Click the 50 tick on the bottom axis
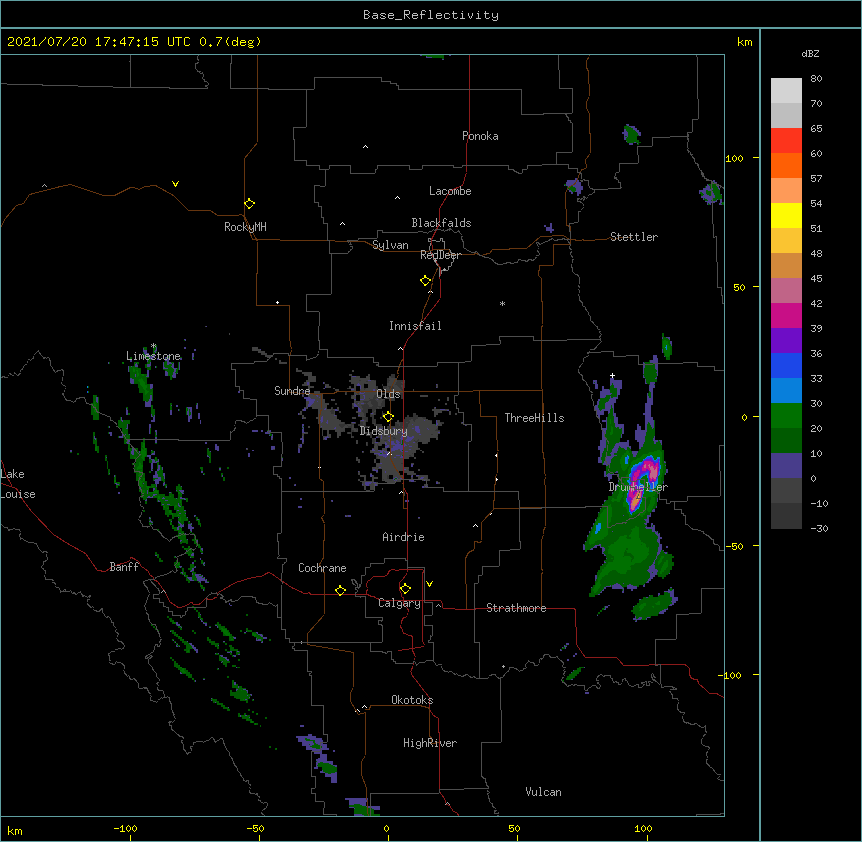The width and height of the screenshot is (862, 842). click(514, 828)
